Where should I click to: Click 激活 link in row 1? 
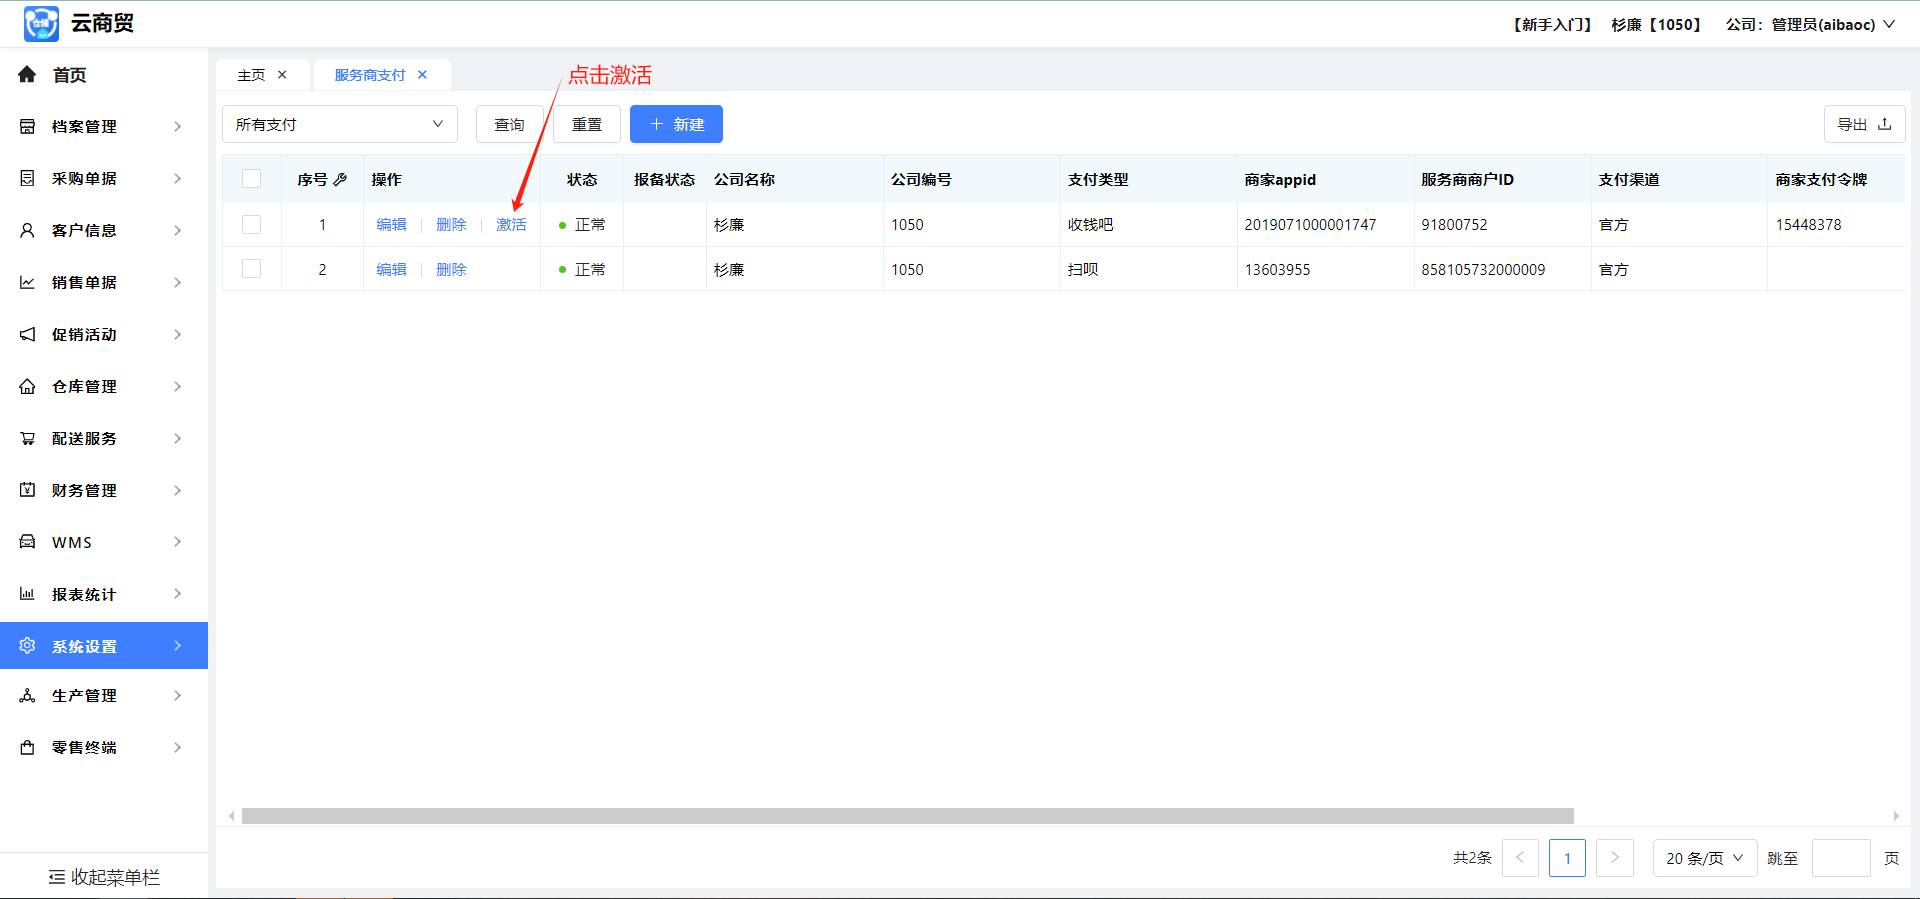point(511,225)
